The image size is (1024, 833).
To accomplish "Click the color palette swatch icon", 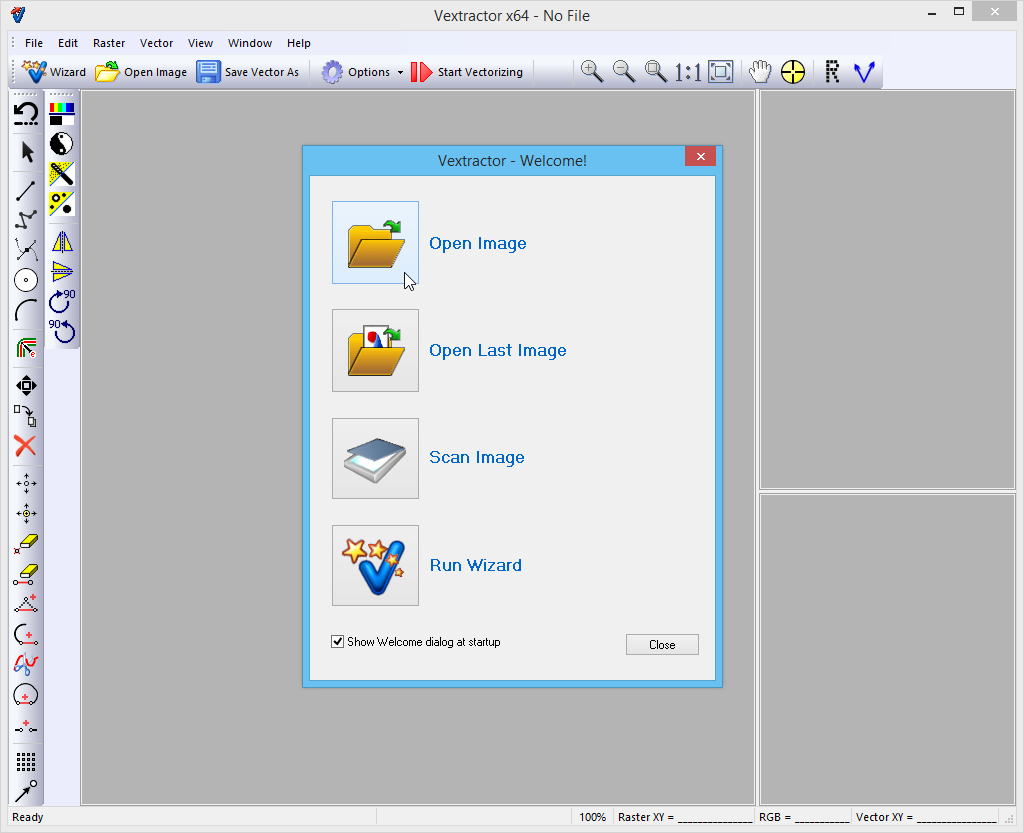I will [x=62, y=113].
